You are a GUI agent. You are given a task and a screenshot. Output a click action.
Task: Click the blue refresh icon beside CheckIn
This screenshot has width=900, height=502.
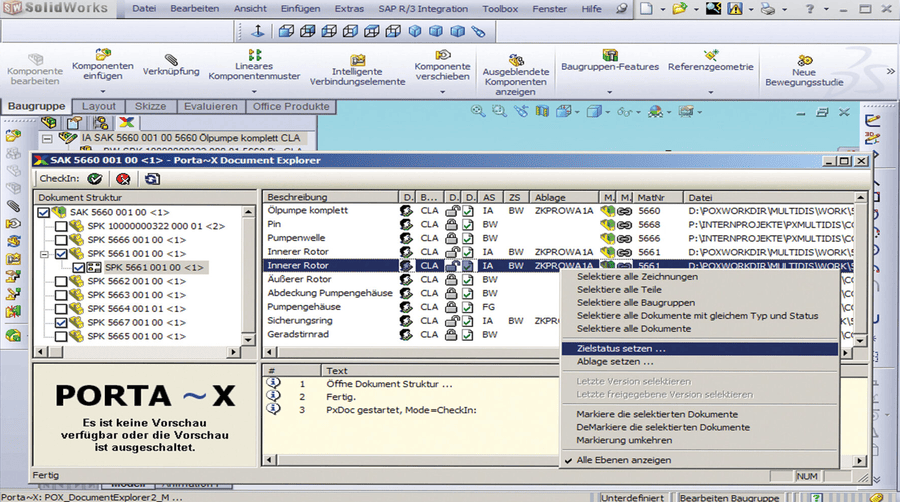tap(152, 179)
